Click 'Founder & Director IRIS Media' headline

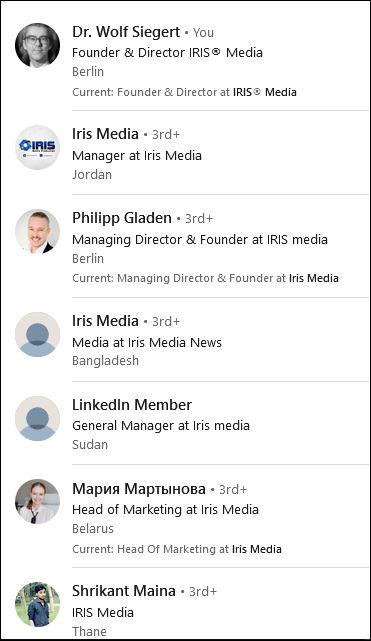(x=167, y=53)
